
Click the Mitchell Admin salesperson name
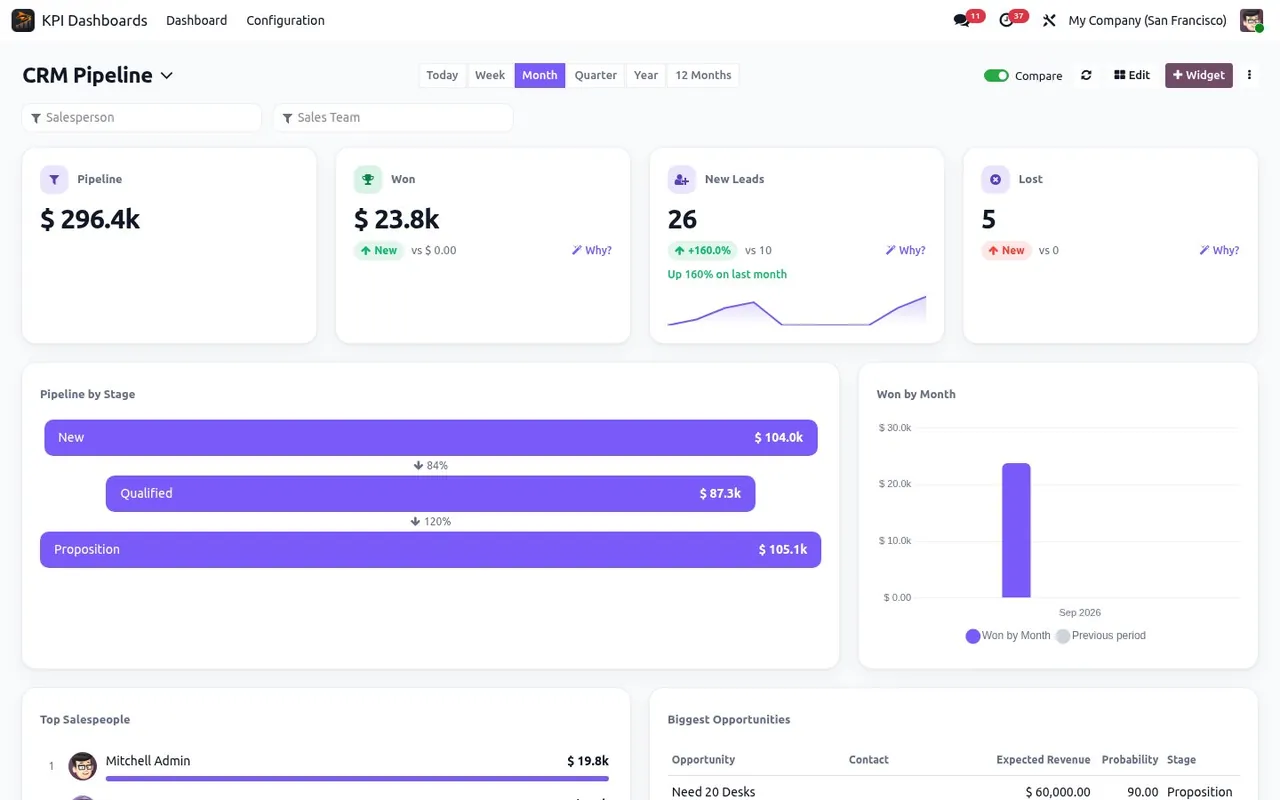tap(148, 761)
